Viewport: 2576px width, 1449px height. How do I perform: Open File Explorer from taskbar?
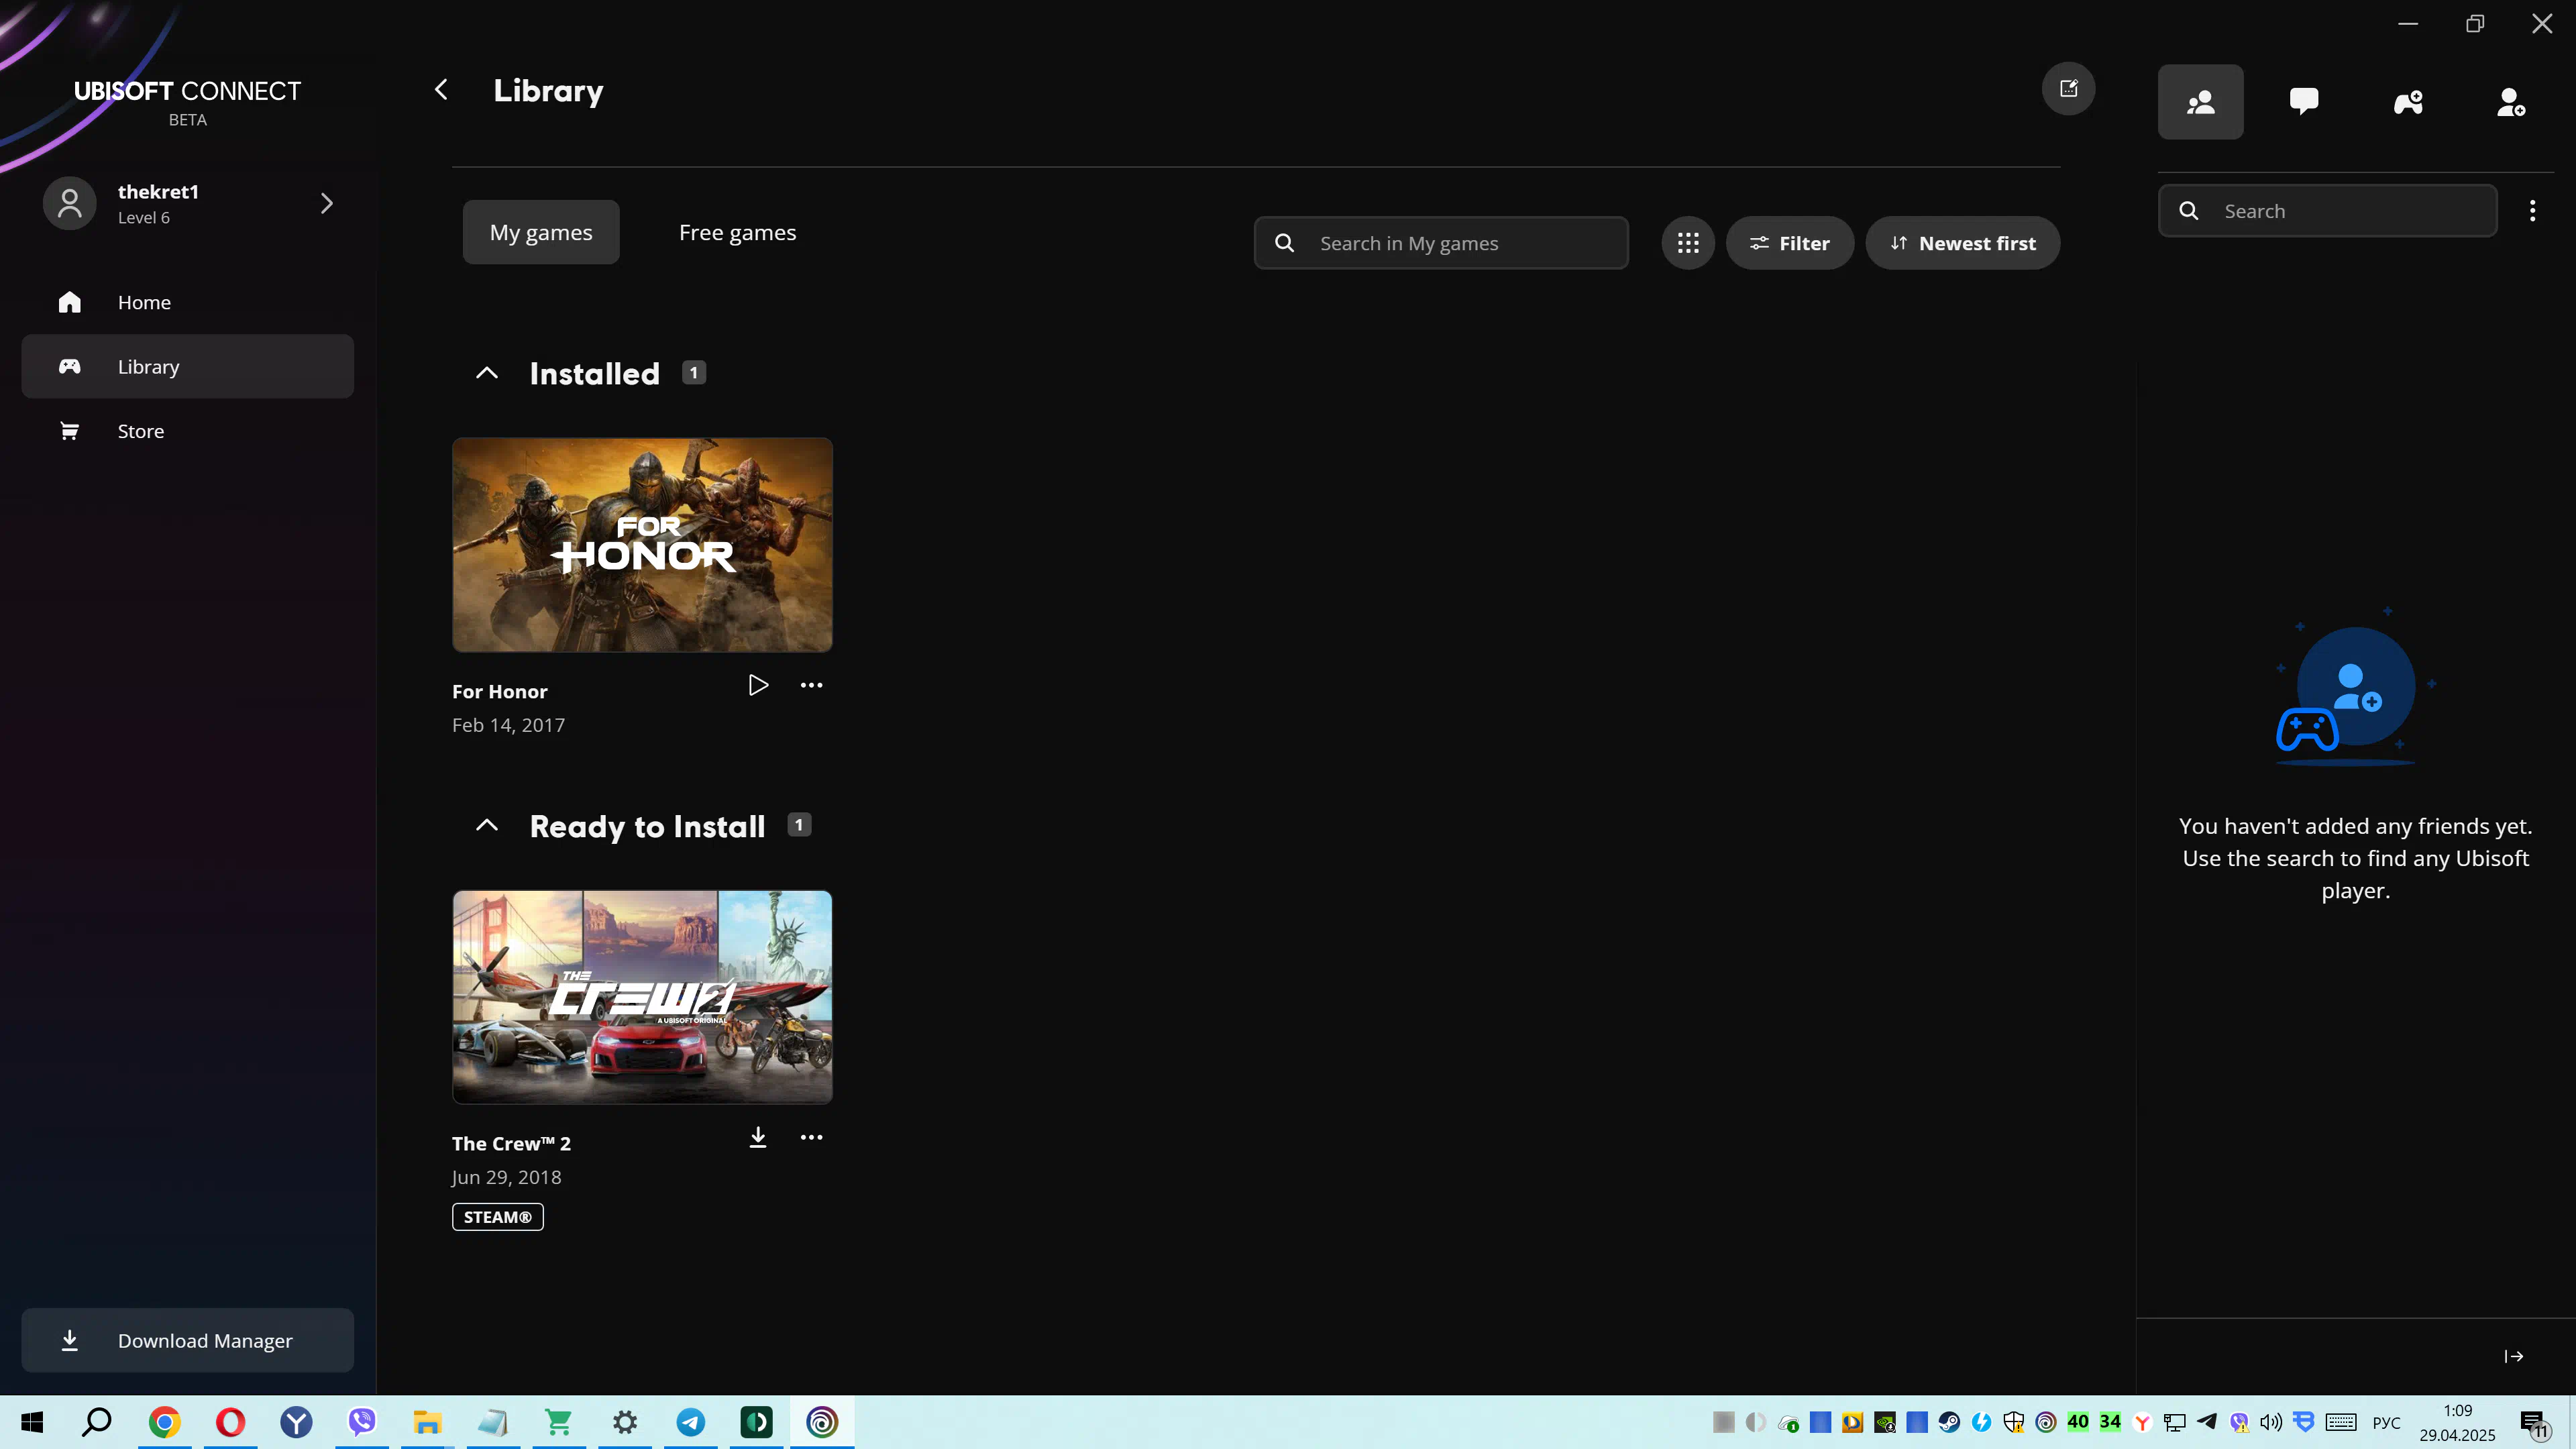click(428, 1422)
